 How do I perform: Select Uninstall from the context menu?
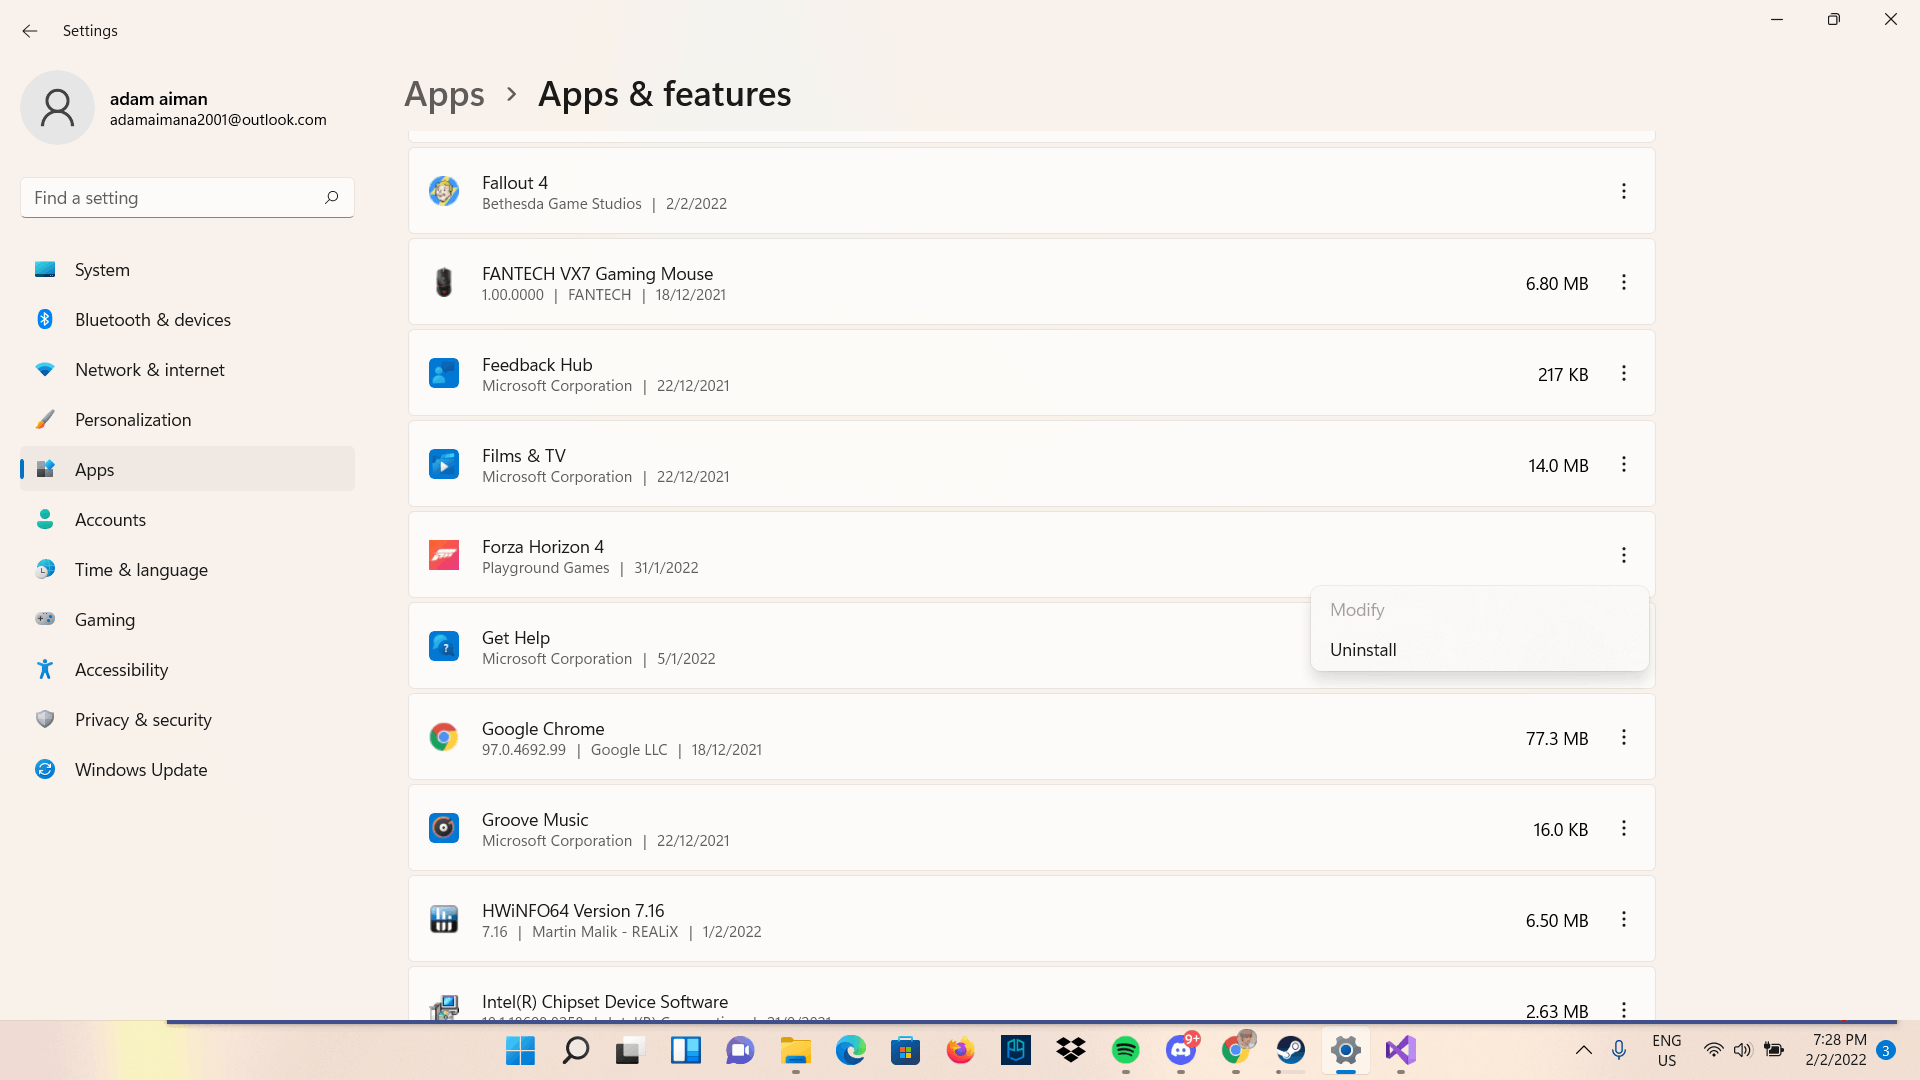[1479, 650]
